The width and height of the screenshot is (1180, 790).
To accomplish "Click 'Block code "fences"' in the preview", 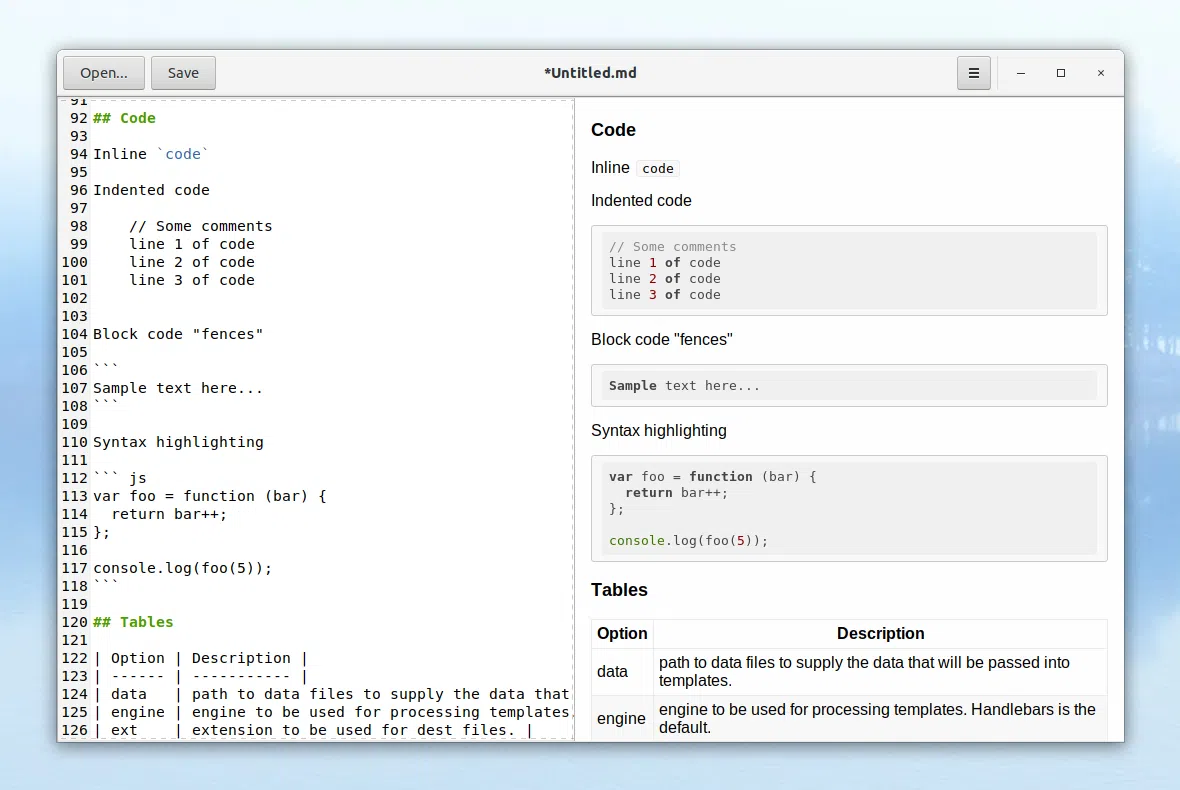I will [x=661, y=340].
